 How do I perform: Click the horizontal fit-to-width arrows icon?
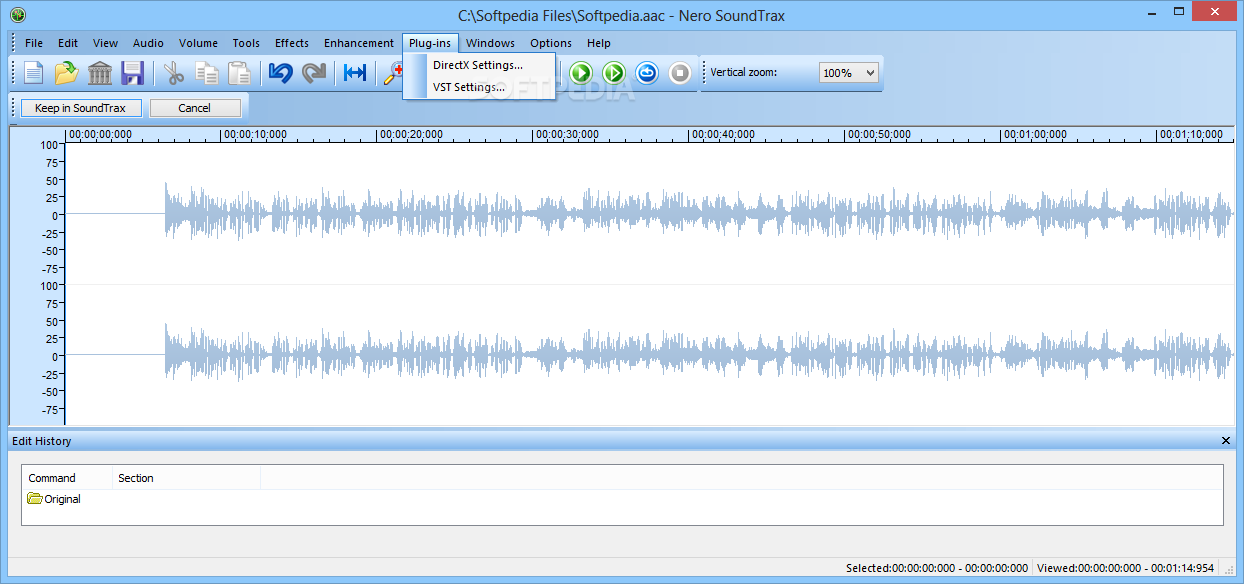pos(355,73)
